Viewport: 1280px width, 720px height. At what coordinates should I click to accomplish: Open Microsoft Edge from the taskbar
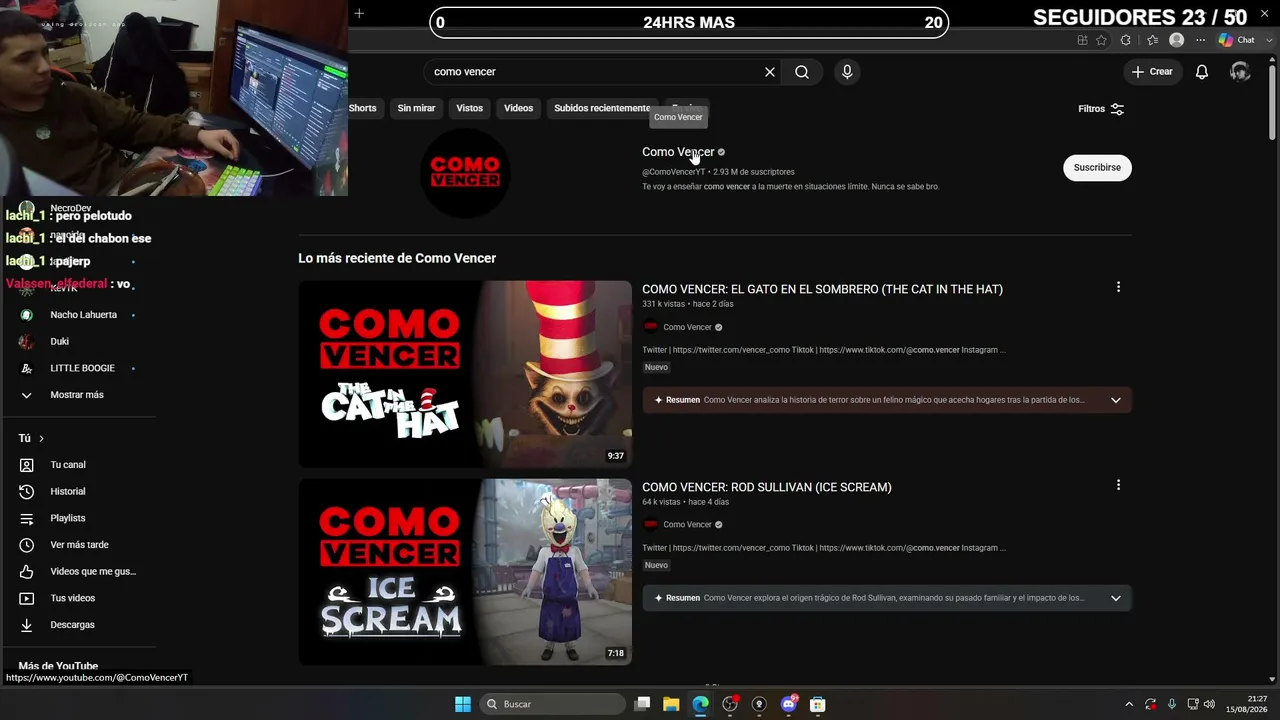(700, 704)
